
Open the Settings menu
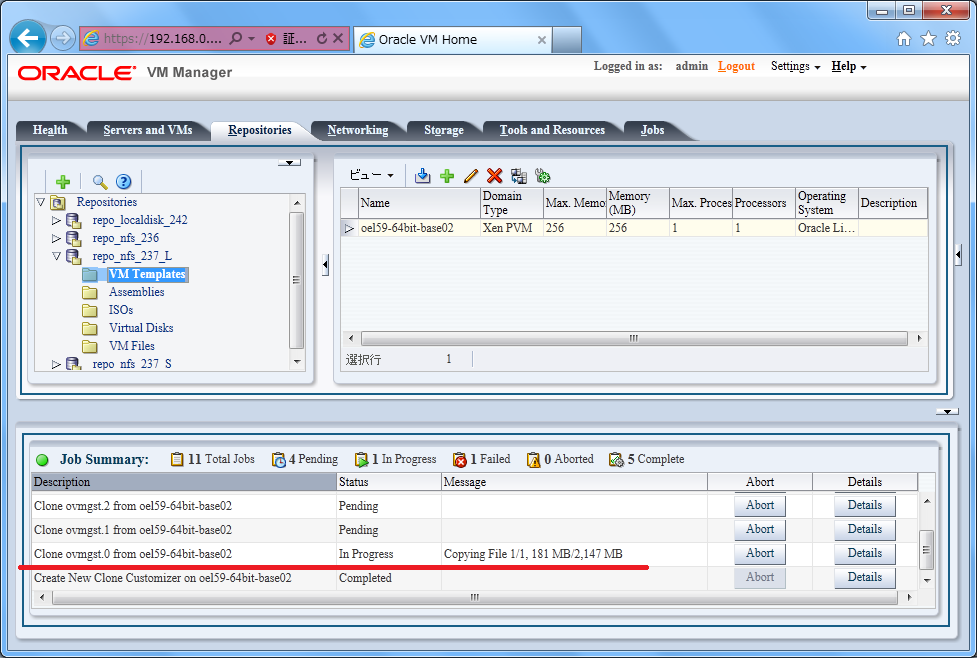[793, 66]
